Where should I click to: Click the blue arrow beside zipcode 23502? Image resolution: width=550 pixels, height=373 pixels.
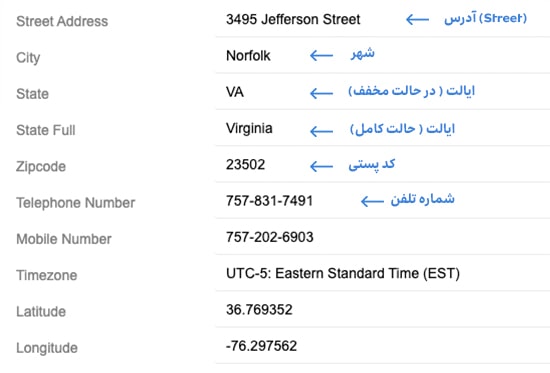click(x=321, y=166)
